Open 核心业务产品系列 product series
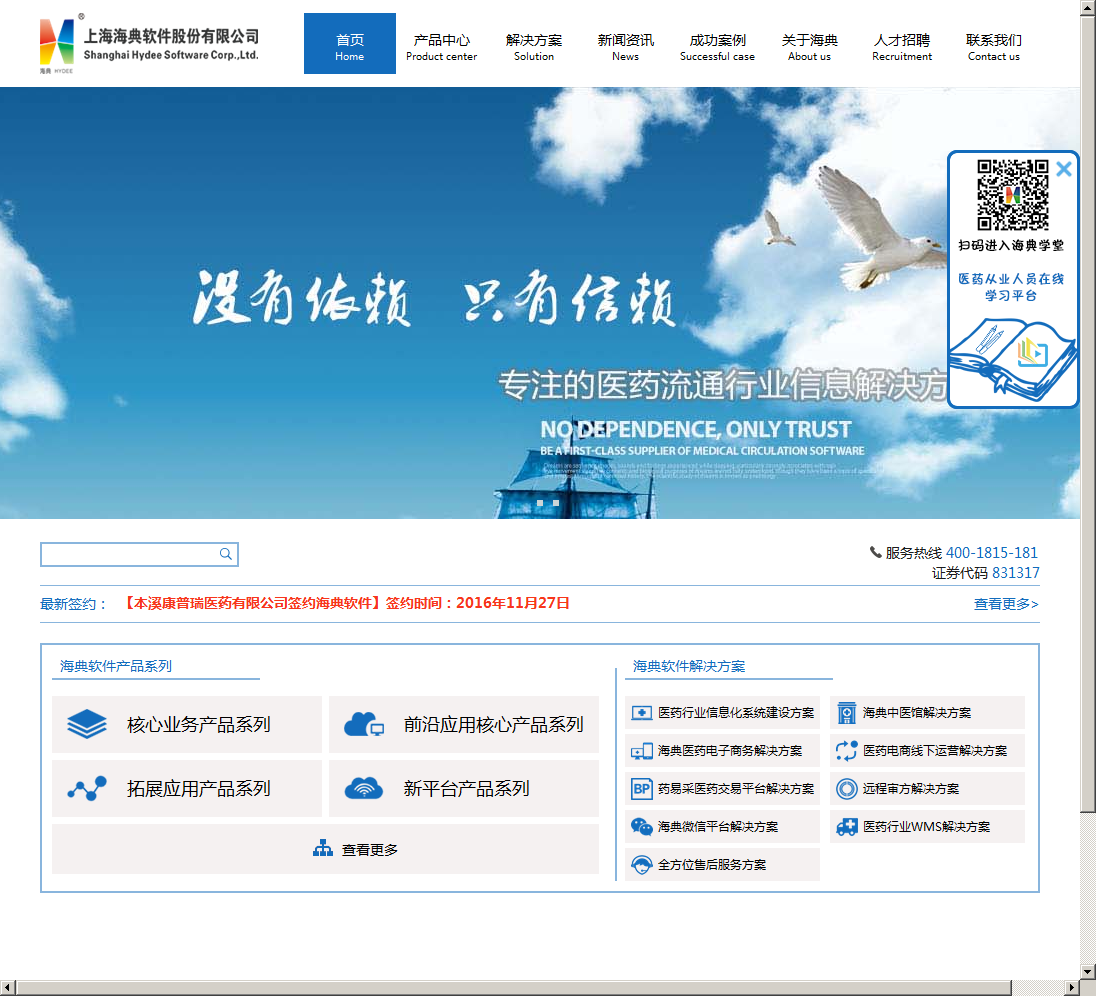Screen dimensions: 1096x996 (x=187, y=724)
